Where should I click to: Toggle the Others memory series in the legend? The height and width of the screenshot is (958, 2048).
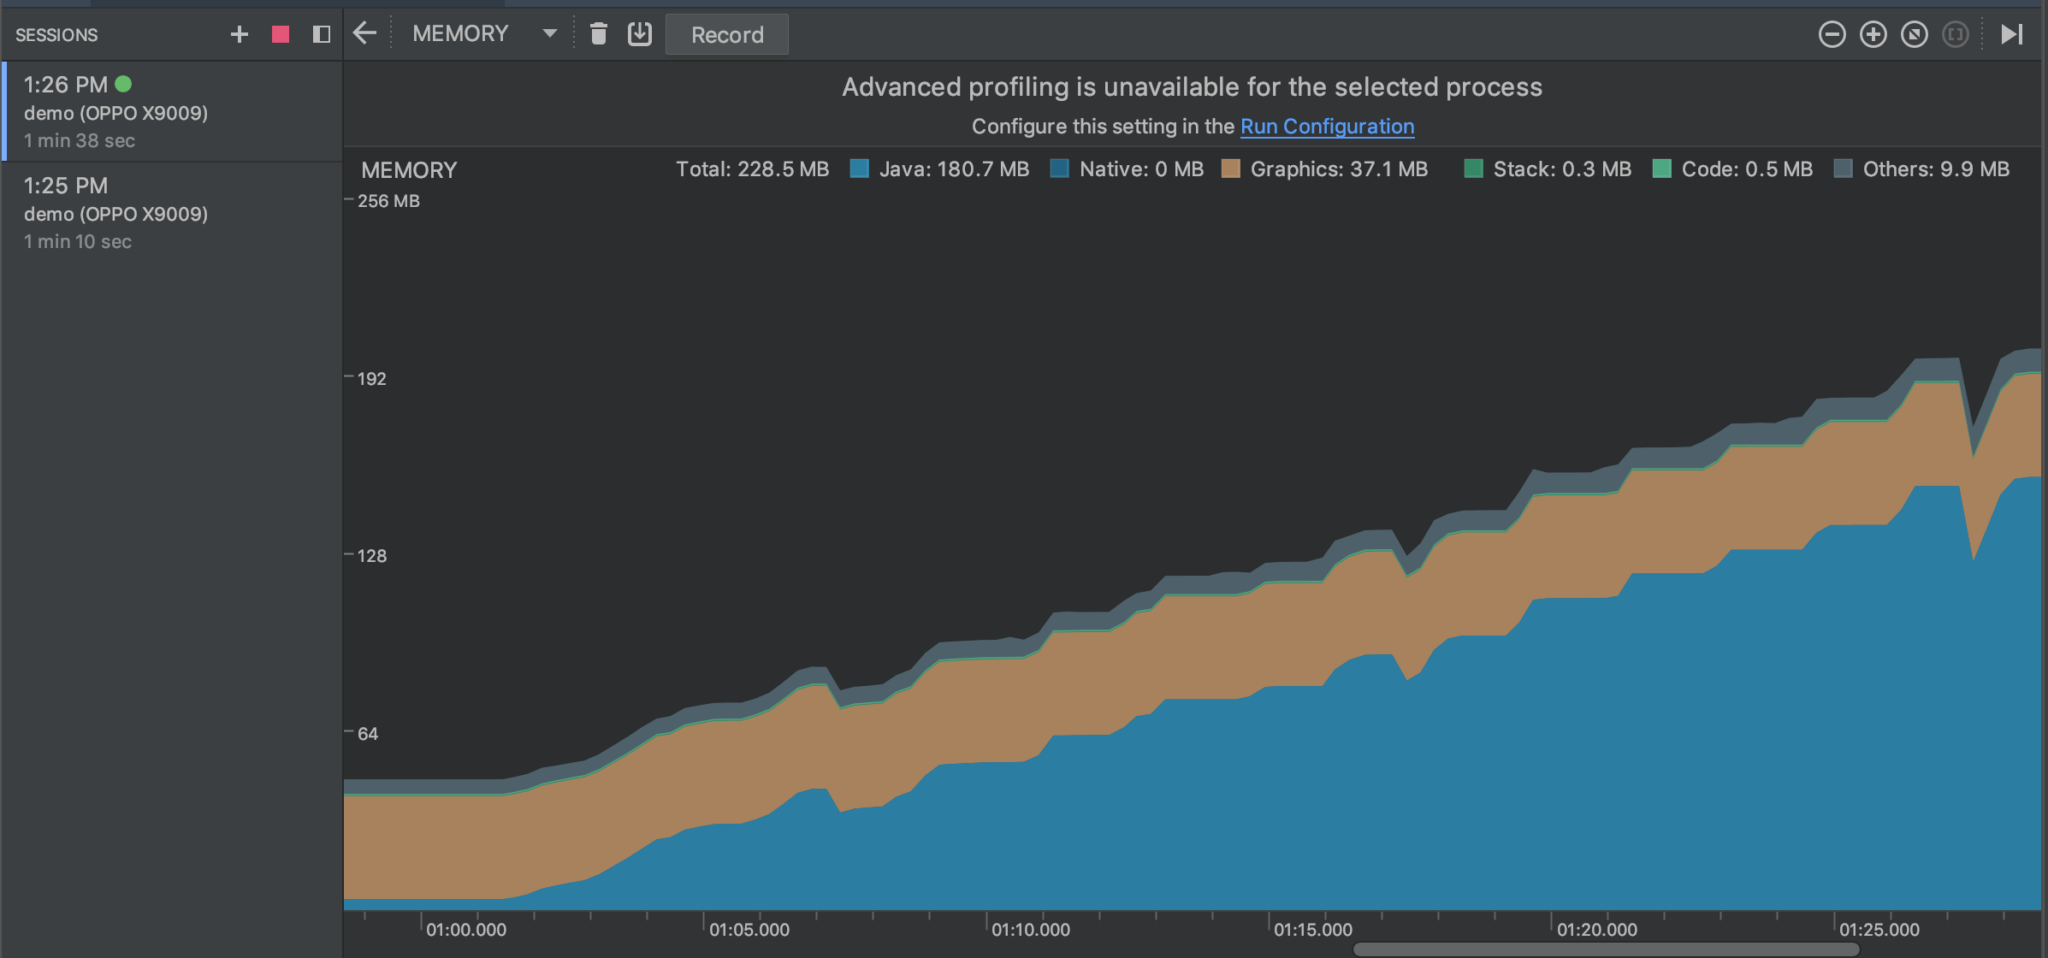pyautogui.click(x=1843, y=169)
